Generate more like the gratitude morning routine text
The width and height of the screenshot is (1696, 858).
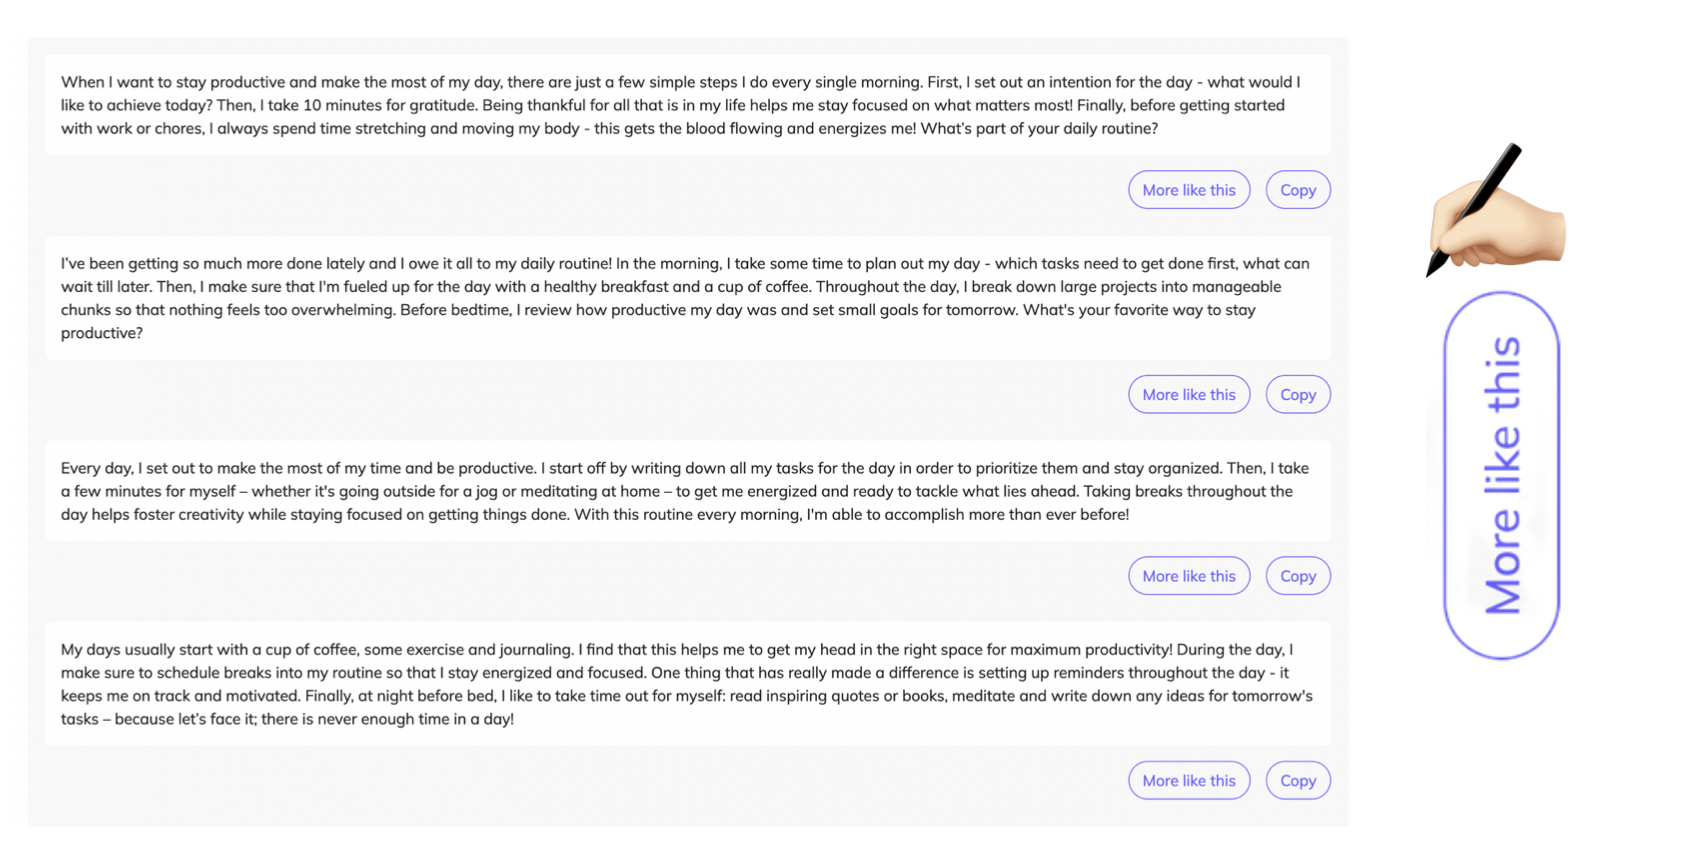click(1189, 190)
